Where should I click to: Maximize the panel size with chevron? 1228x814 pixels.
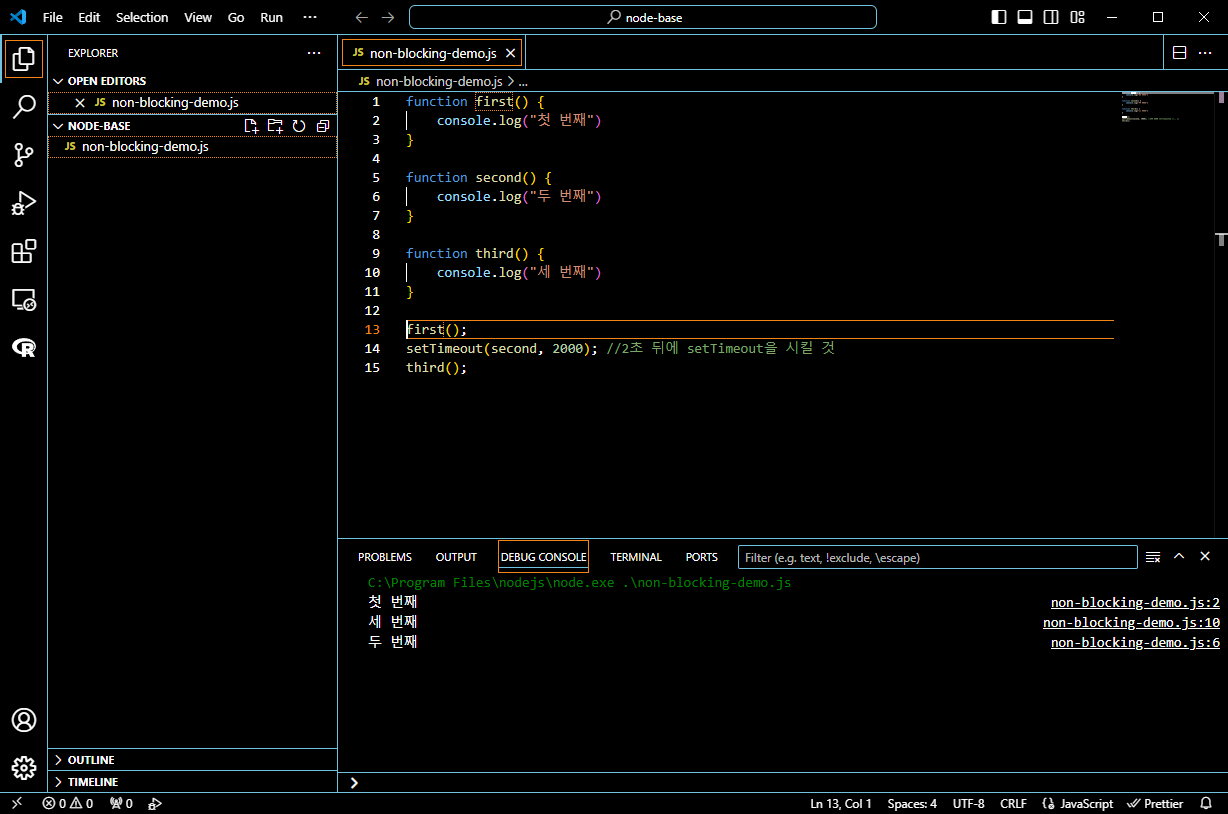coord(1179,557)
